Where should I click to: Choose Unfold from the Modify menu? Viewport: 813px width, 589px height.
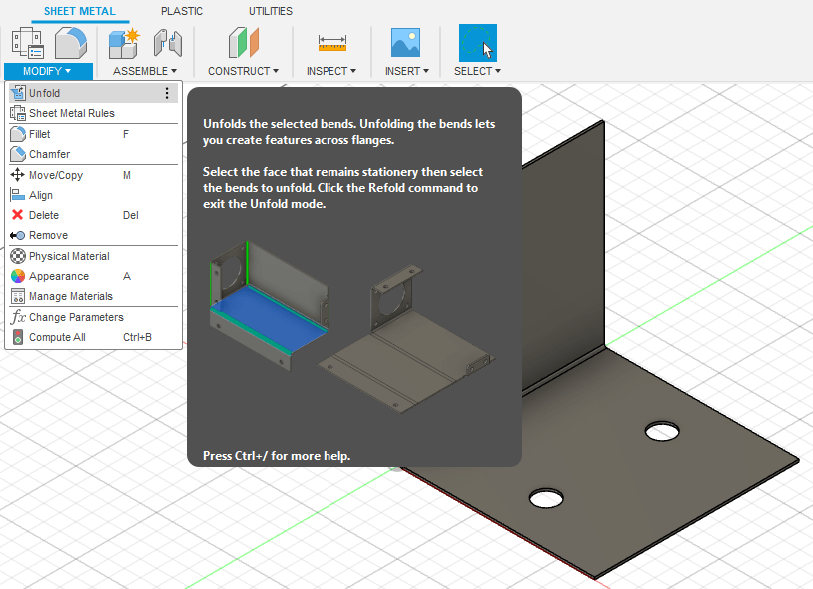click(45, 93)
